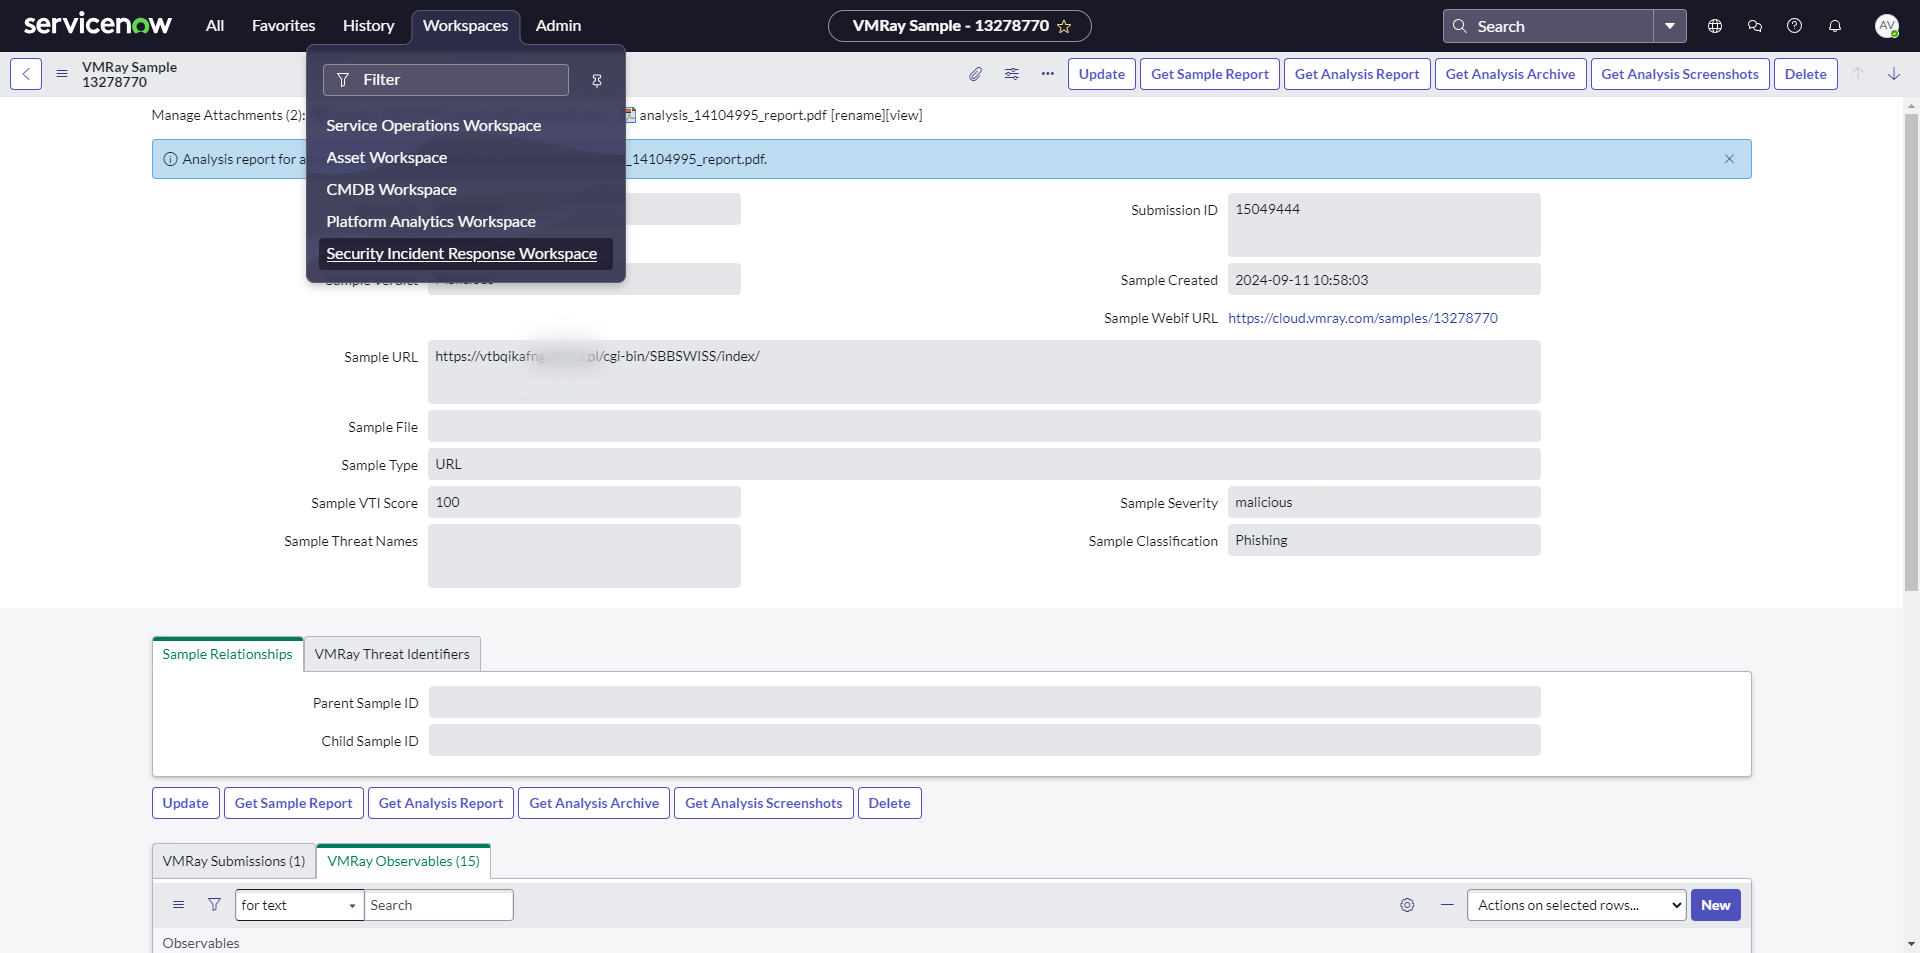
Task: Click the PDF icon beside analysis_14104995_report.pdf
Action: pyautogui.click(x=630, y=115)
